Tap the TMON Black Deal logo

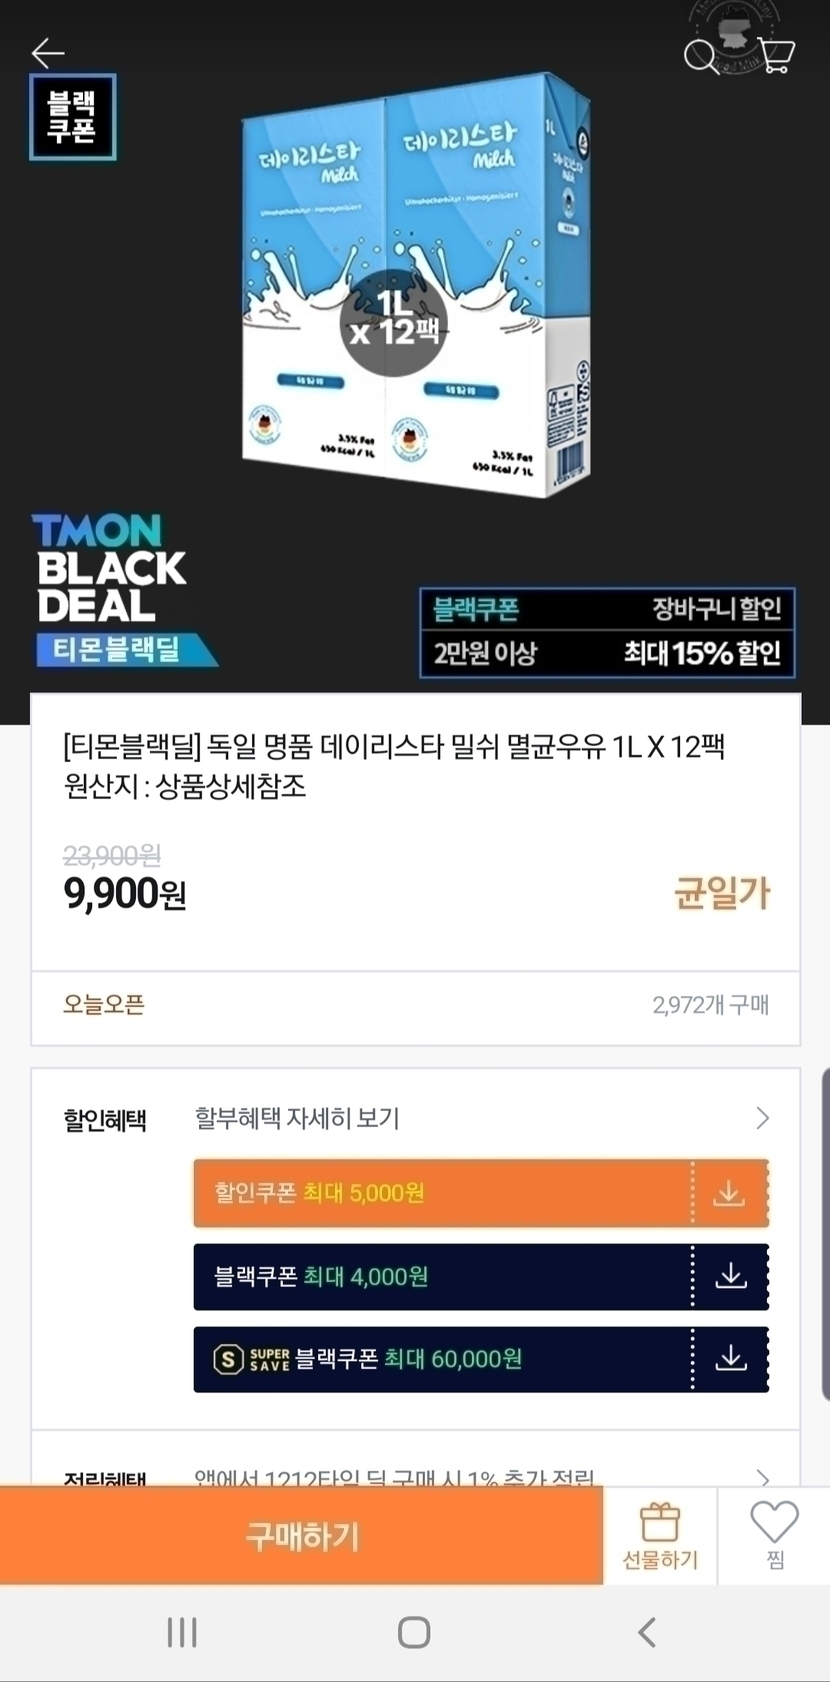pyautogui.click(x=123, y=590)
